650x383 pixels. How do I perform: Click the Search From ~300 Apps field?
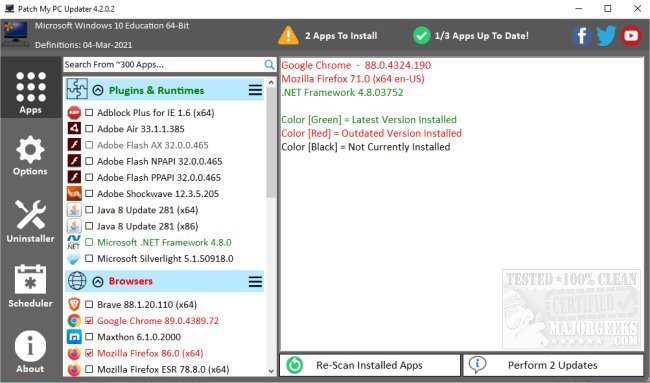(x=164, y=65)
